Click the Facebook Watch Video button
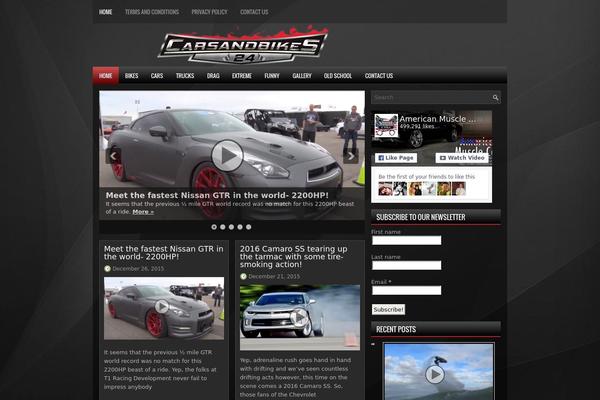This screenshot has width=600, height=400. 462,158
